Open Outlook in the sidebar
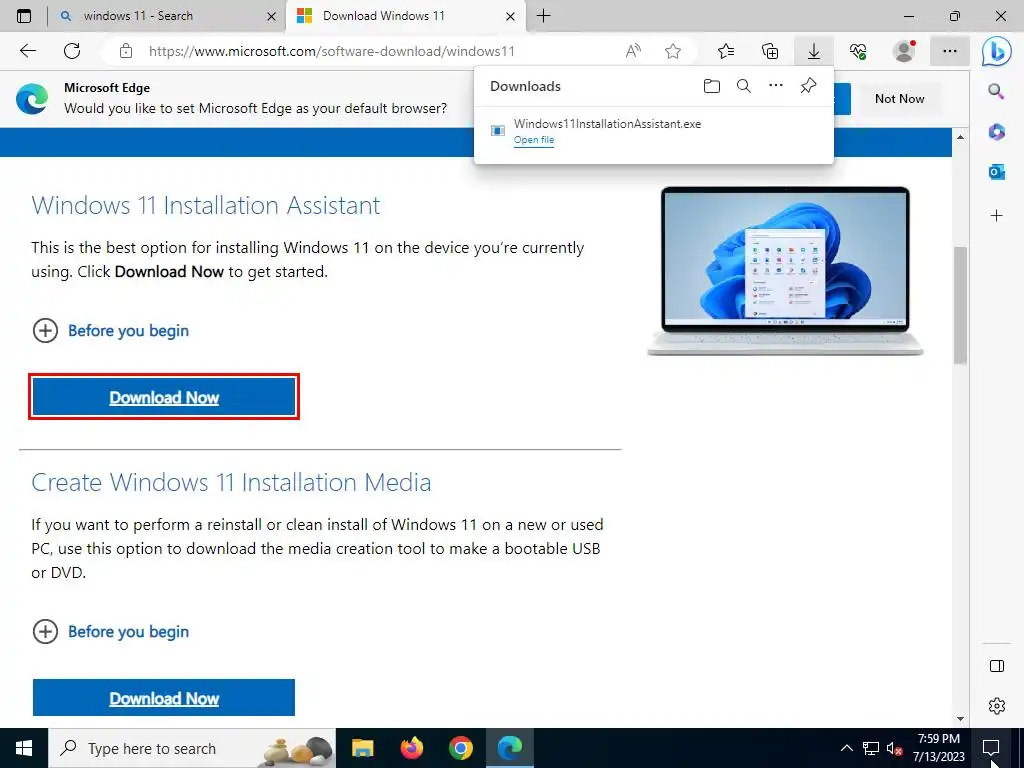Image resolution: width=1024 pixels, height=768 pixels. (996, 172)
